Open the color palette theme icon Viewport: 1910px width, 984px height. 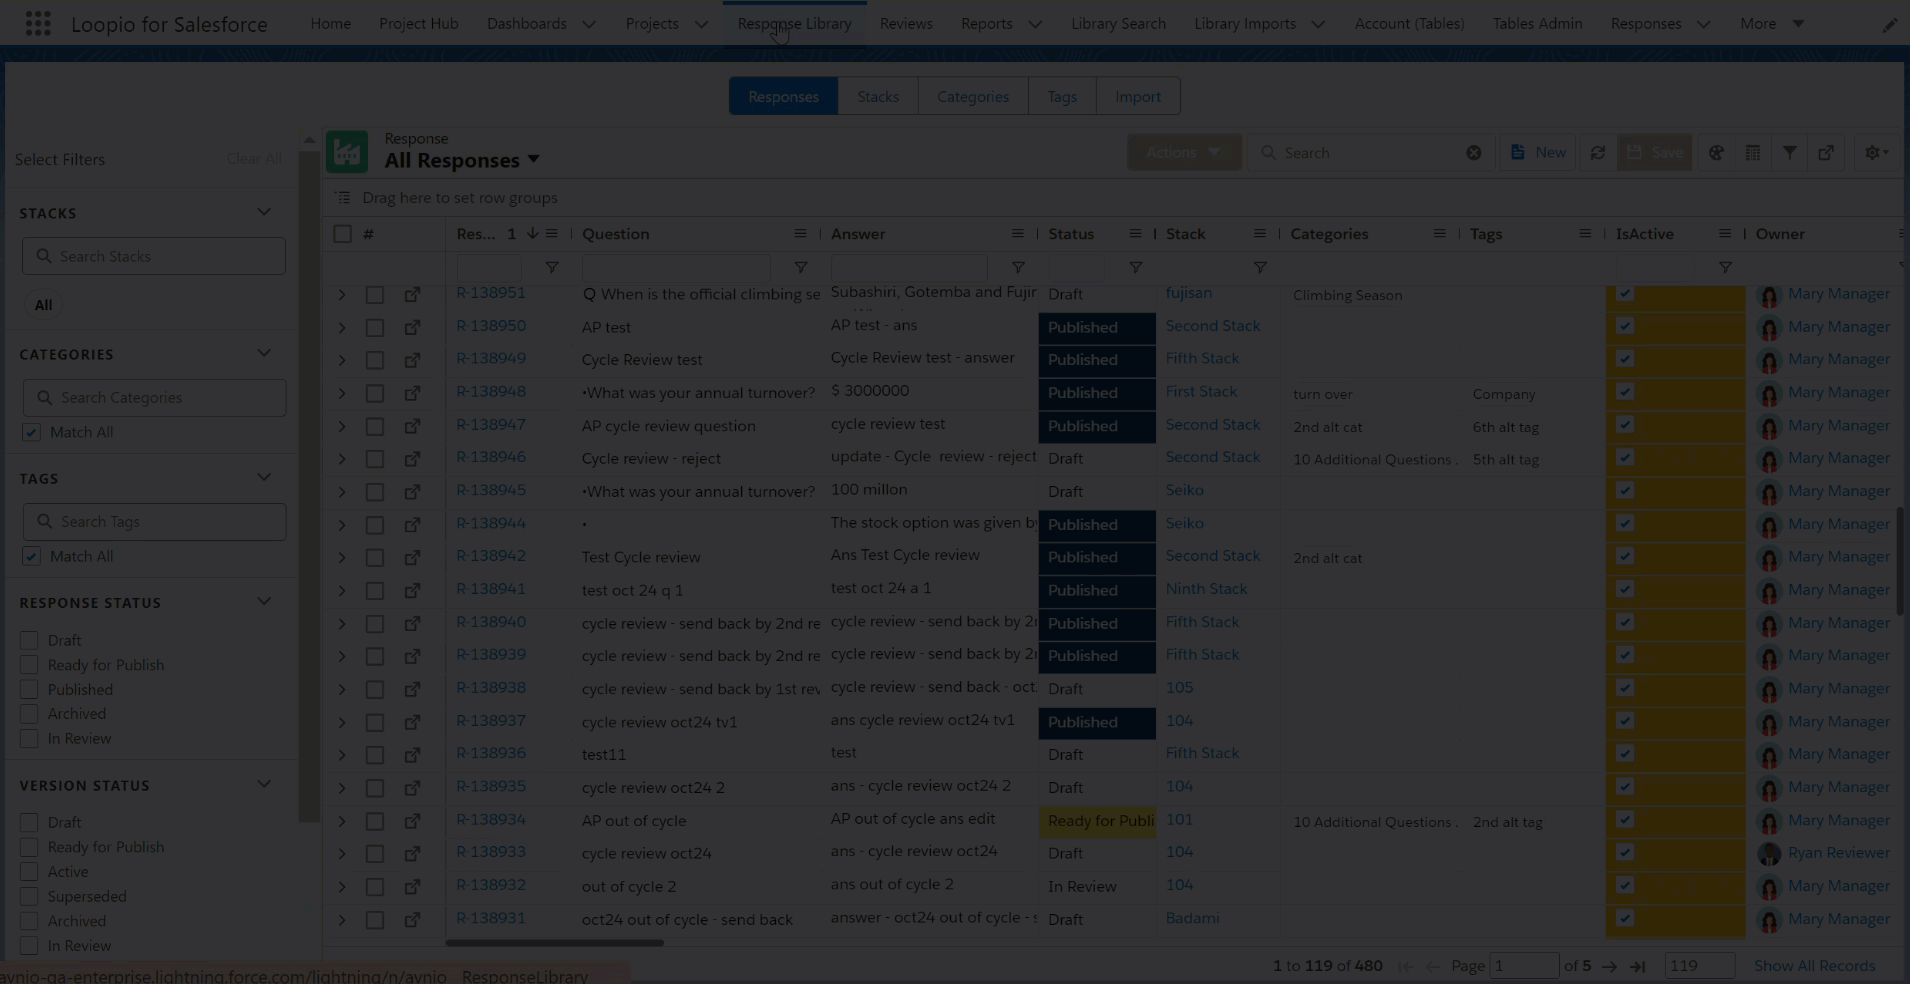click(x=1716, y=153)
